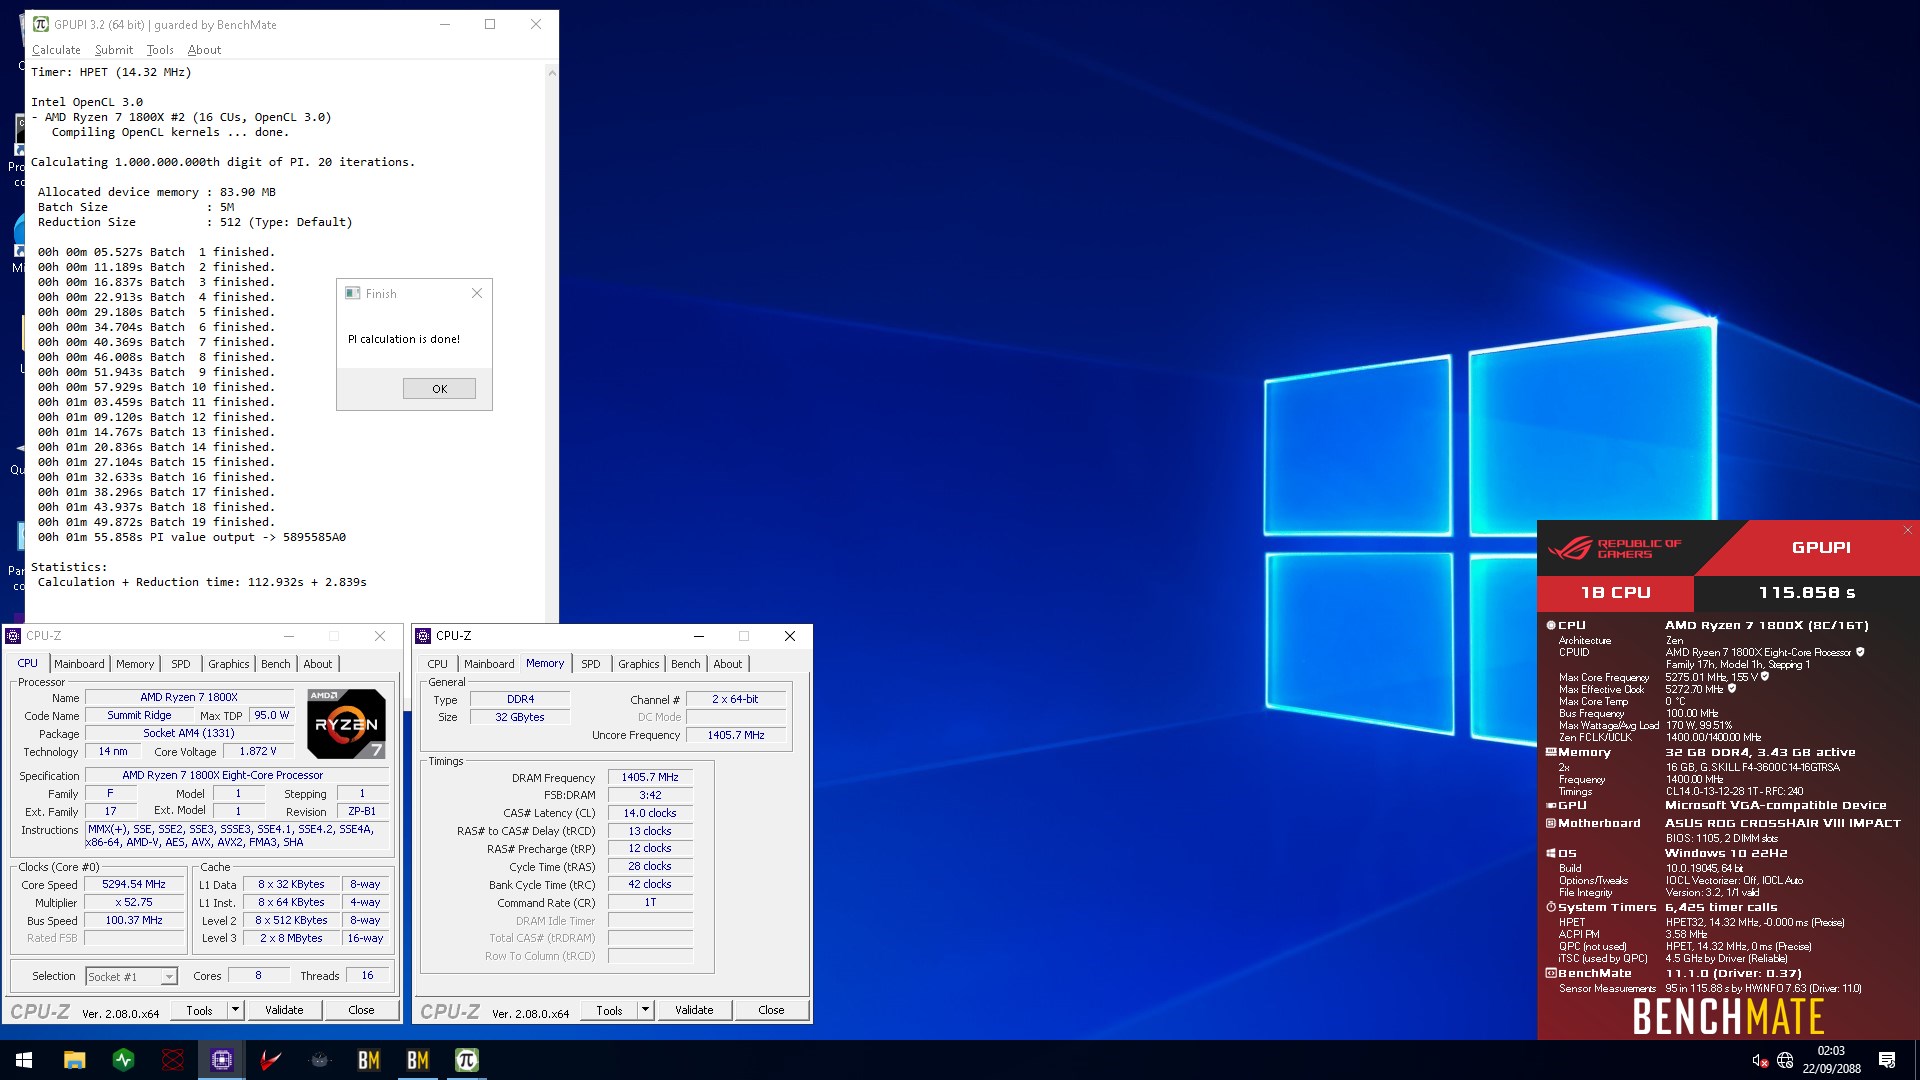Click the Code Name field Summit Ridge
The height and width of the screenshot is (1080, 1920).
coord(139,716)
